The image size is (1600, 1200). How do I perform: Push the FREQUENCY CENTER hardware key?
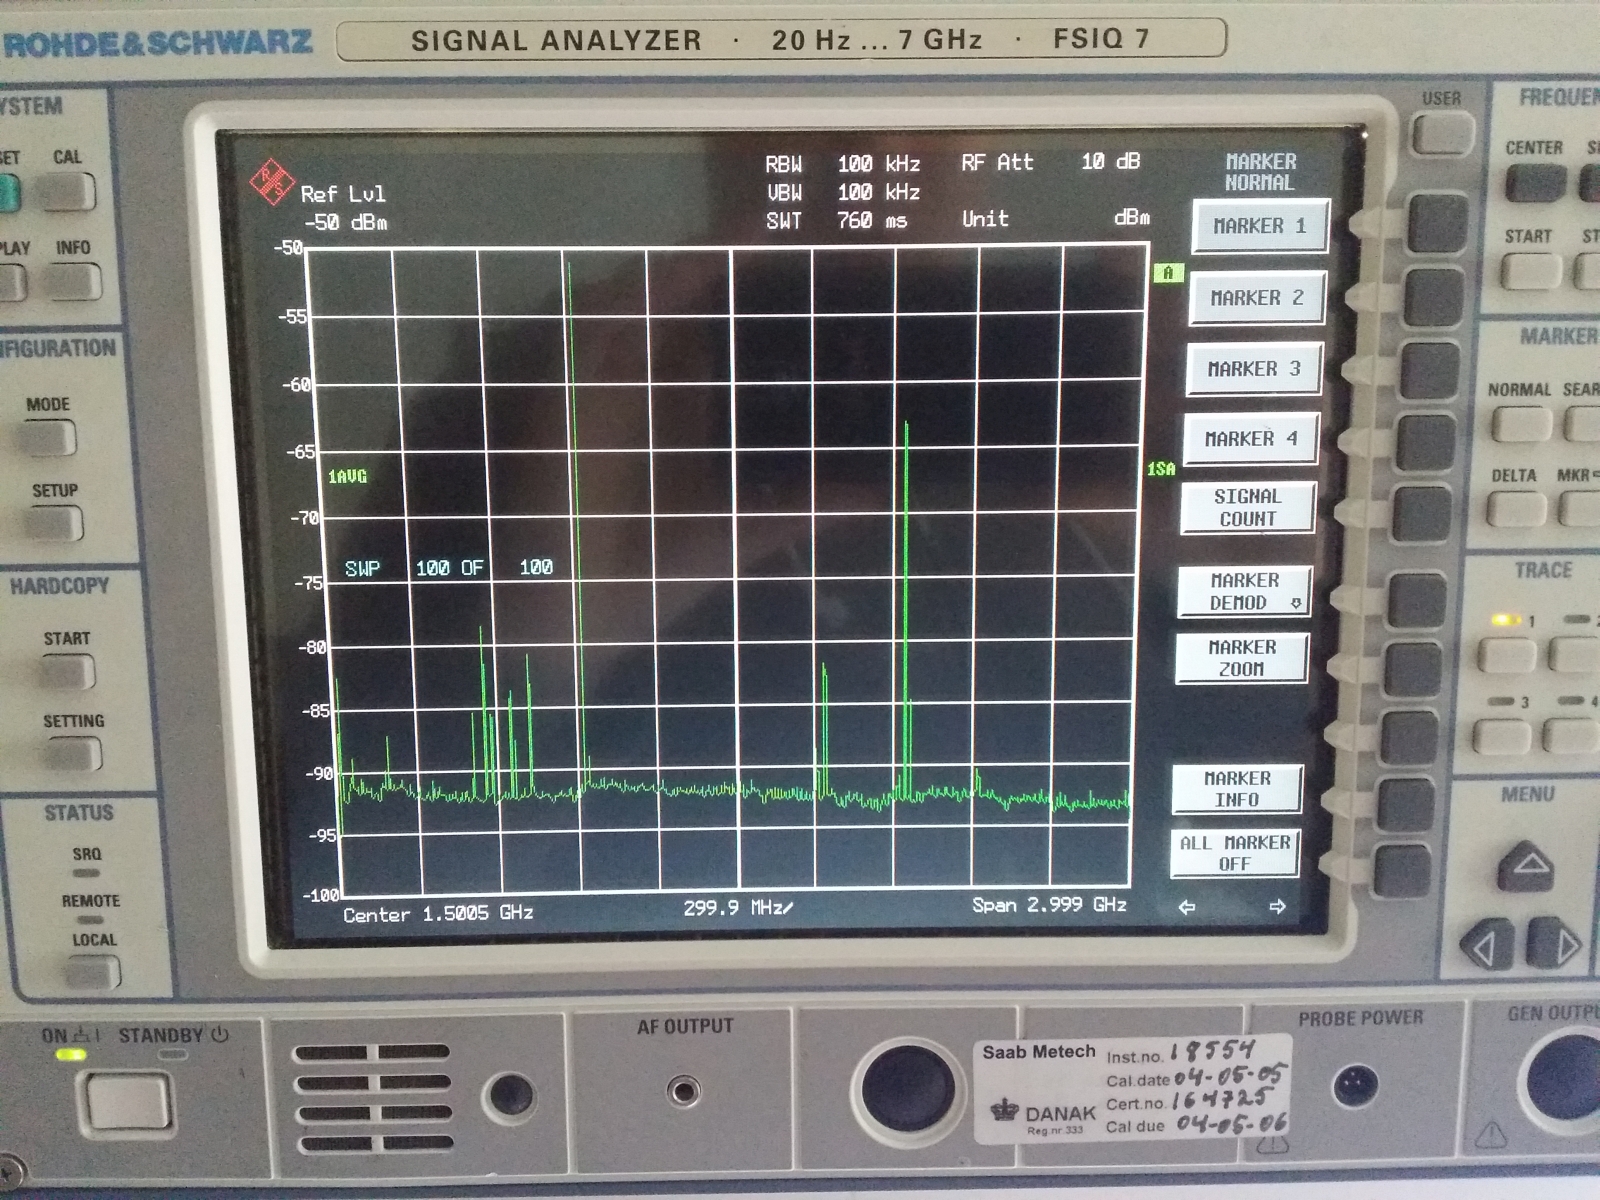[x=1535, y=184]
